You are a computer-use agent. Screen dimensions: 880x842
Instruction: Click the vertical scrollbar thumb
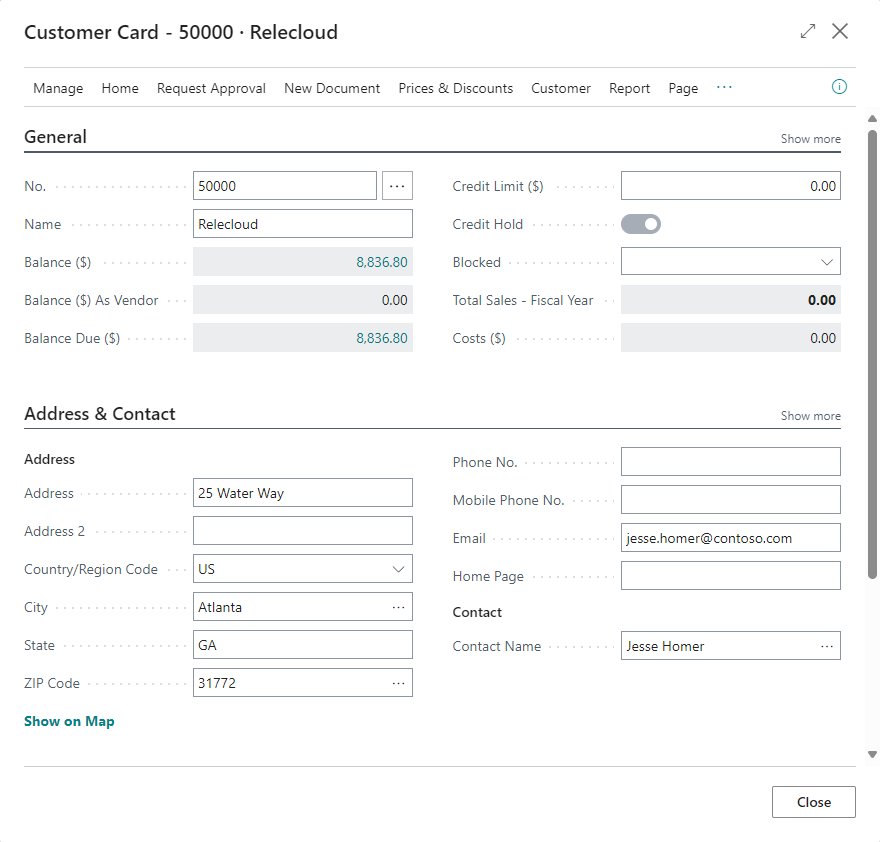pyautogui.click(x=872, y=354)
